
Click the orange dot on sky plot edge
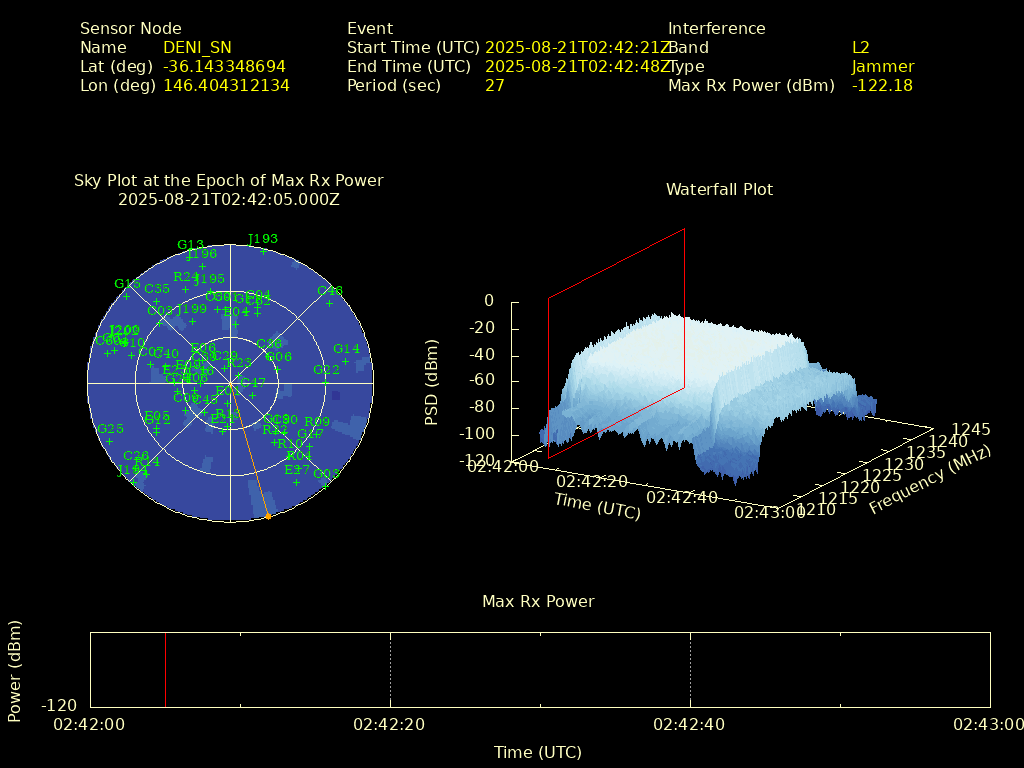click(x=268, y=516)
